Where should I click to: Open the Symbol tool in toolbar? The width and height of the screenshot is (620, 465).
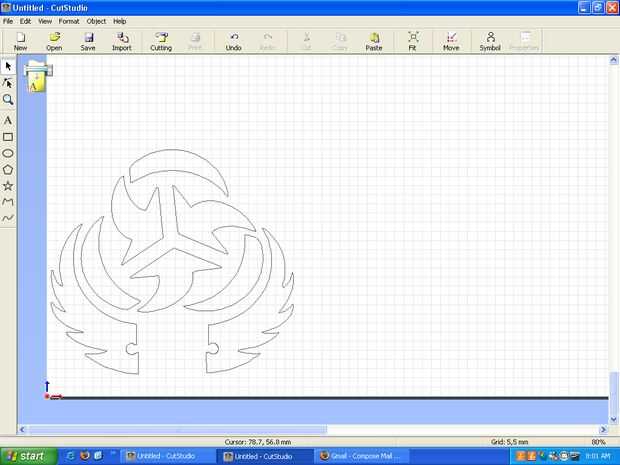click(x=490, y=41)
